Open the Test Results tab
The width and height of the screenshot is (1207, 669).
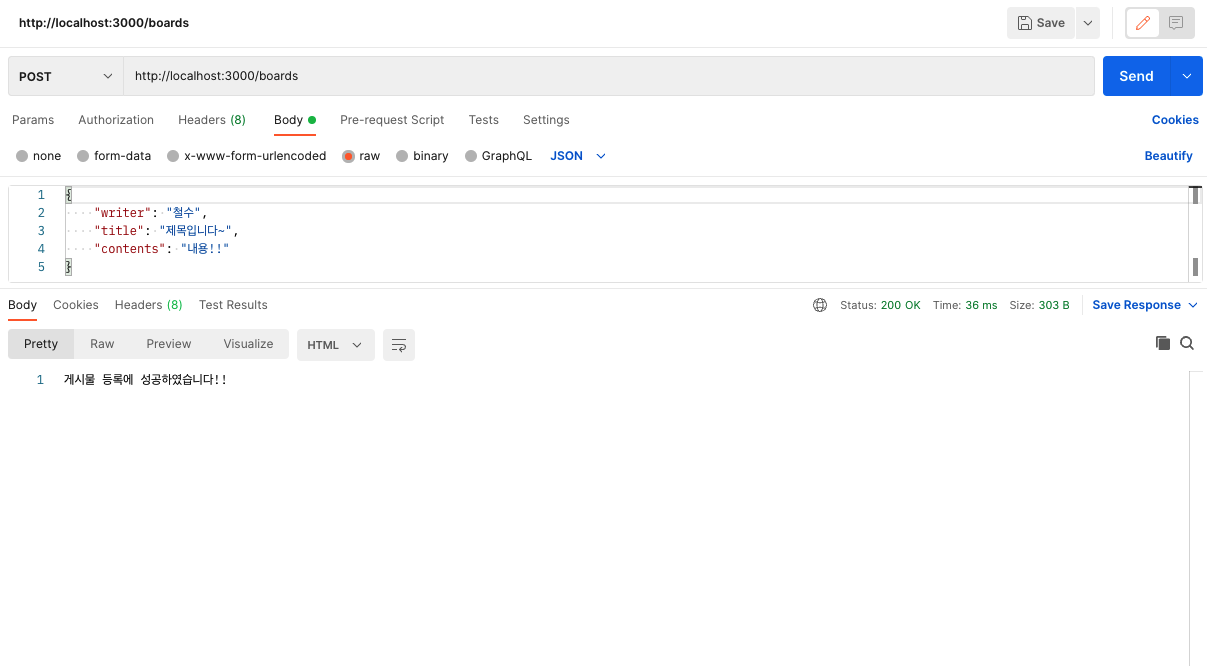coord(233,305)
